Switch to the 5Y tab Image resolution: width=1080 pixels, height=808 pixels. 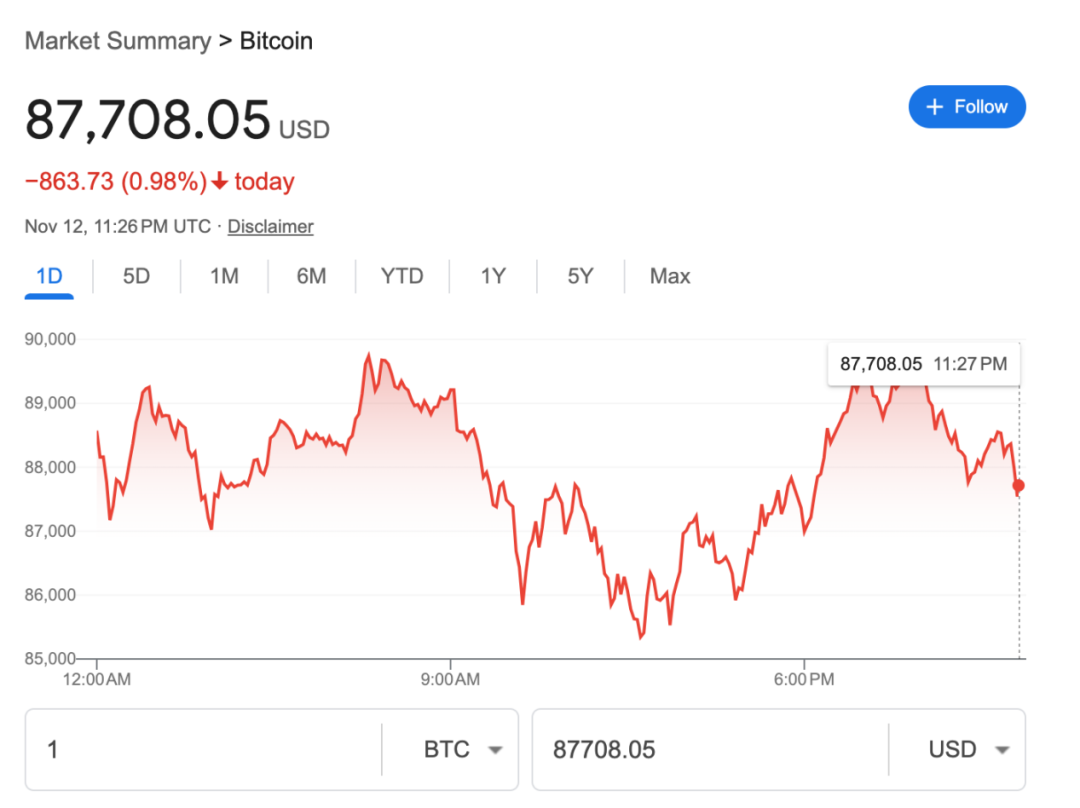(x=580, y=276)
